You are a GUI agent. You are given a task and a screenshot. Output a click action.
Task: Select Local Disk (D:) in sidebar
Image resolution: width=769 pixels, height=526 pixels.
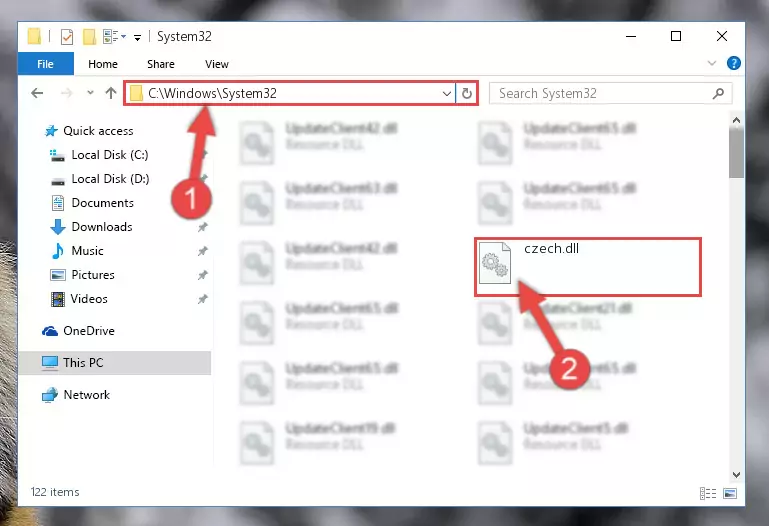[110, 179]
